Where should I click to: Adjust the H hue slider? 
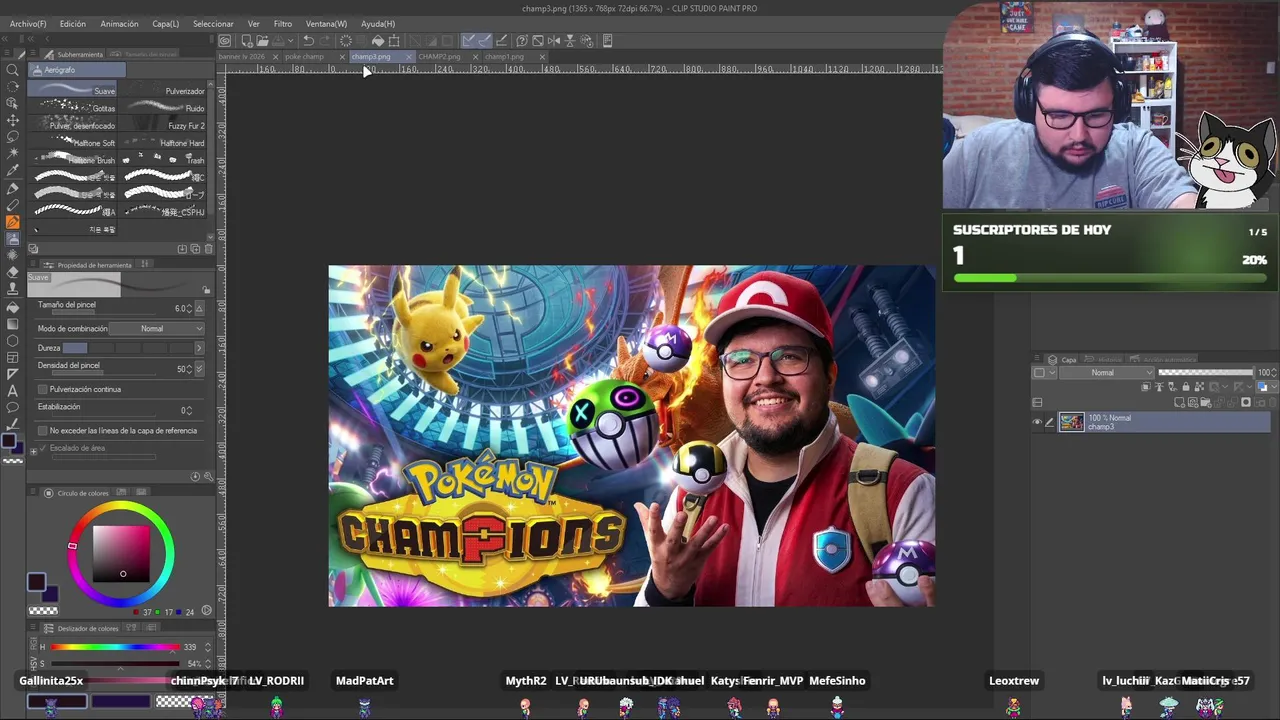[x=115, y=647]
